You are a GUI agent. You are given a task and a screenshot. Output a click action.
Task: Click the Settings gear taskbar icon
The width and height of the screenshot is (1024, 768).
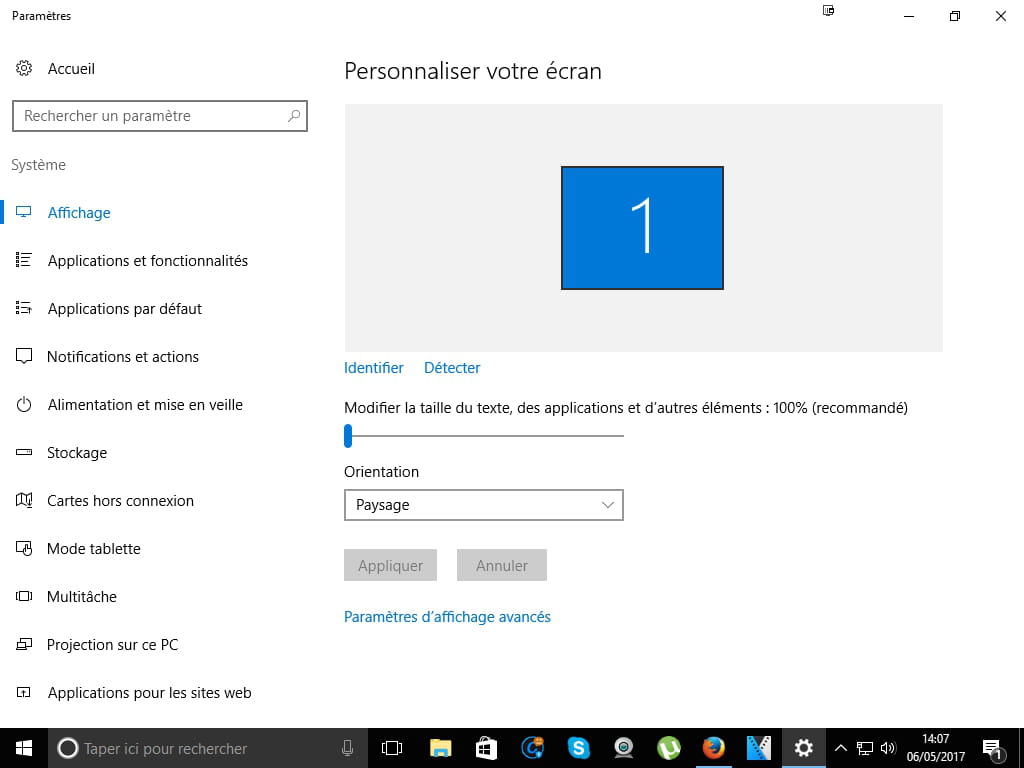tap(804, 748)
